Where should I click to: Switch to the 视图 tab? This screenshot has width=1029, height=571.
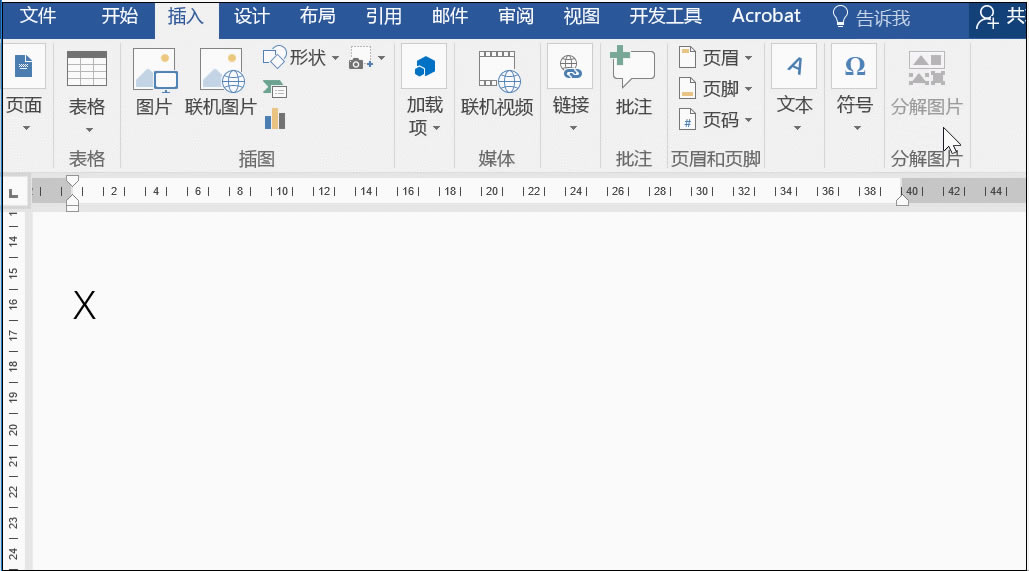[581, 16]
